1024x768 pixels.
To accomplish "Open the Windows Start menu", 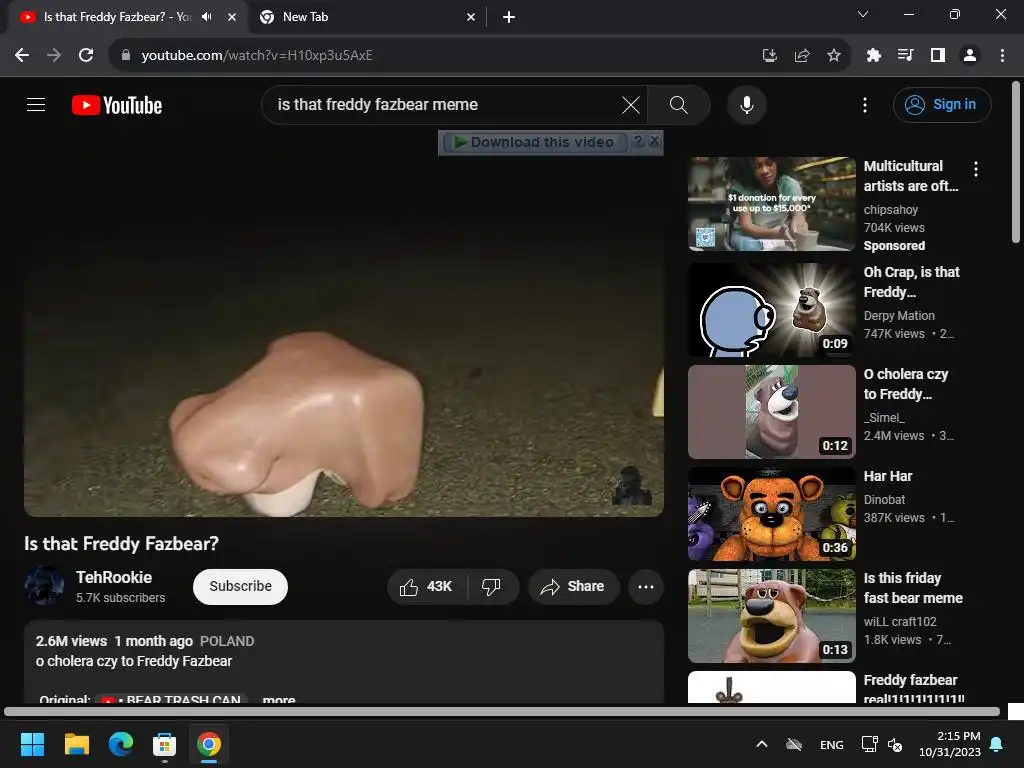I will (x=32, y=744).
